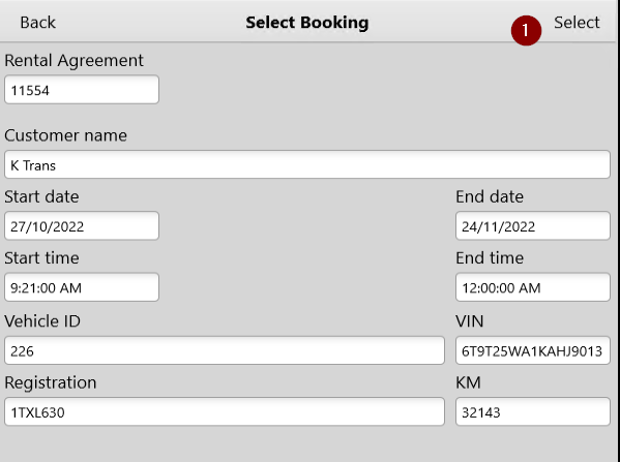Click the Vehicle ID field showing 226
Image resolution: width=620 pixels, height=462 pixels.
pos(224,350)
